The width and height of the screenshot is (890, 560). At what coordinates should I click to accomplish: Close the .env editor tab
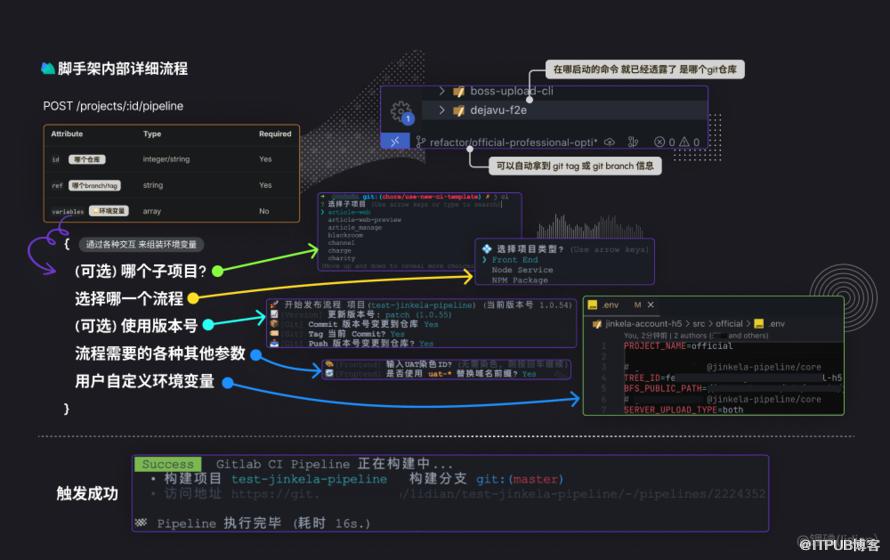(650, 305)
